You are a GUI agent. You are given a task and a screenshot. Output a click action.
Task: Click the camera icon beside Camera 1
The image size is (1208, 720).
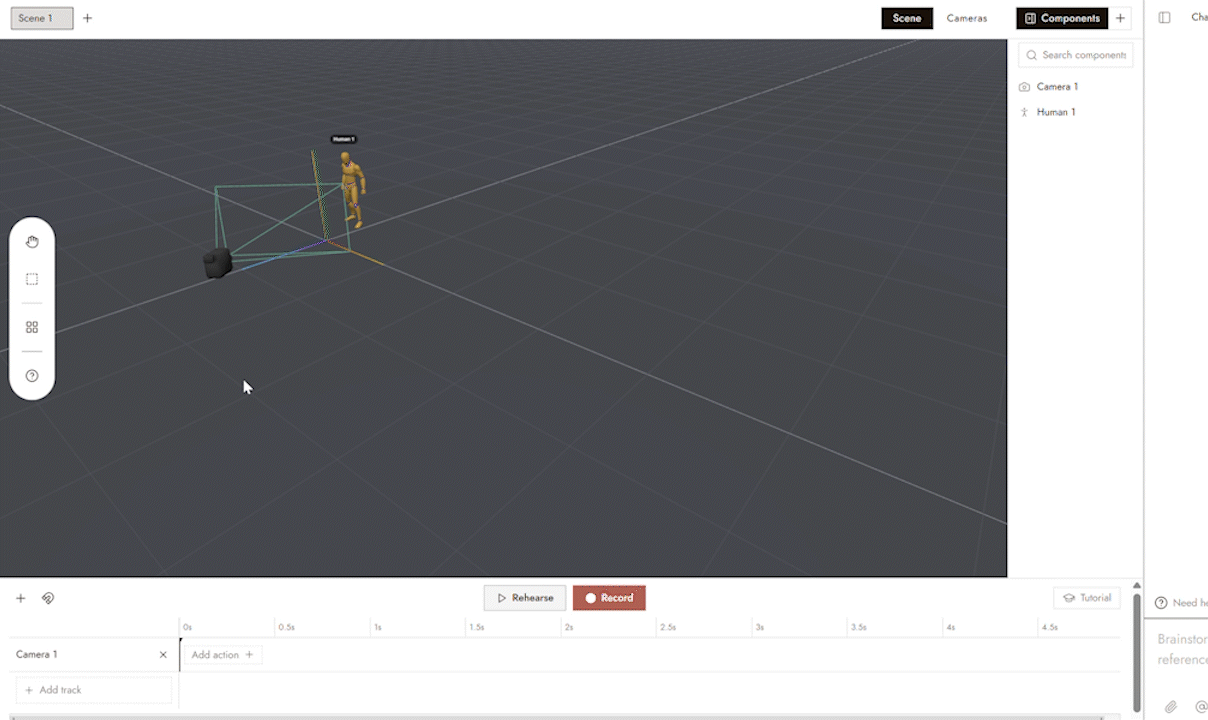click(x=1024, y=87)
